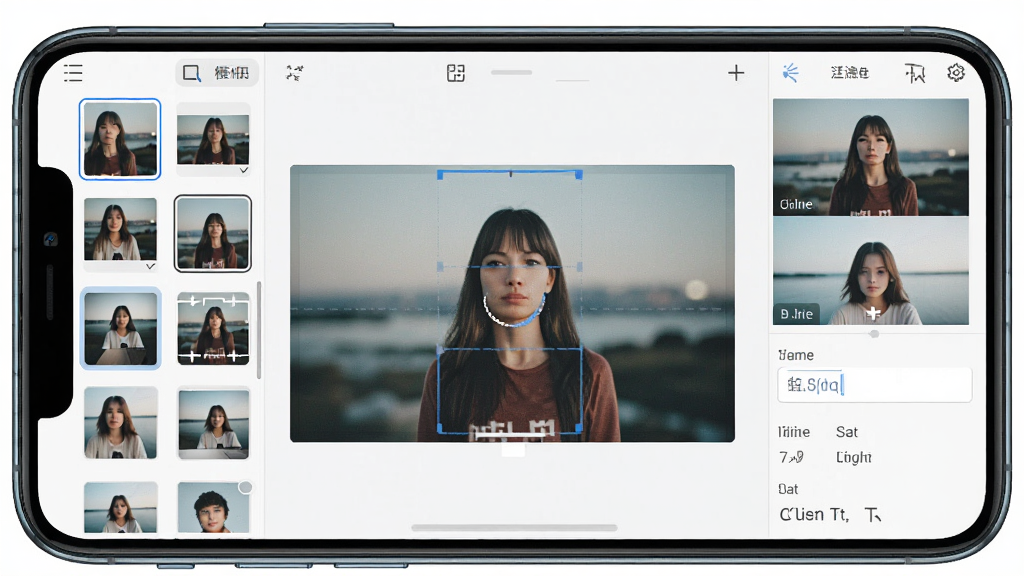Click the 'Light' value text
Viewport: 1024px width, 576px height.
tap(854, 457)
